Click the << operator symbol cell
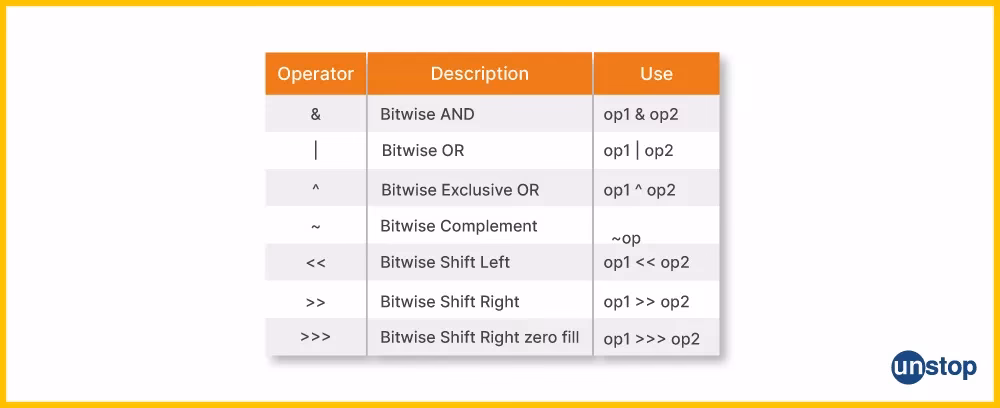Image resolution: width=1000 pixels, height=408 pixels. pyautogui.click(x=316, y=263)
